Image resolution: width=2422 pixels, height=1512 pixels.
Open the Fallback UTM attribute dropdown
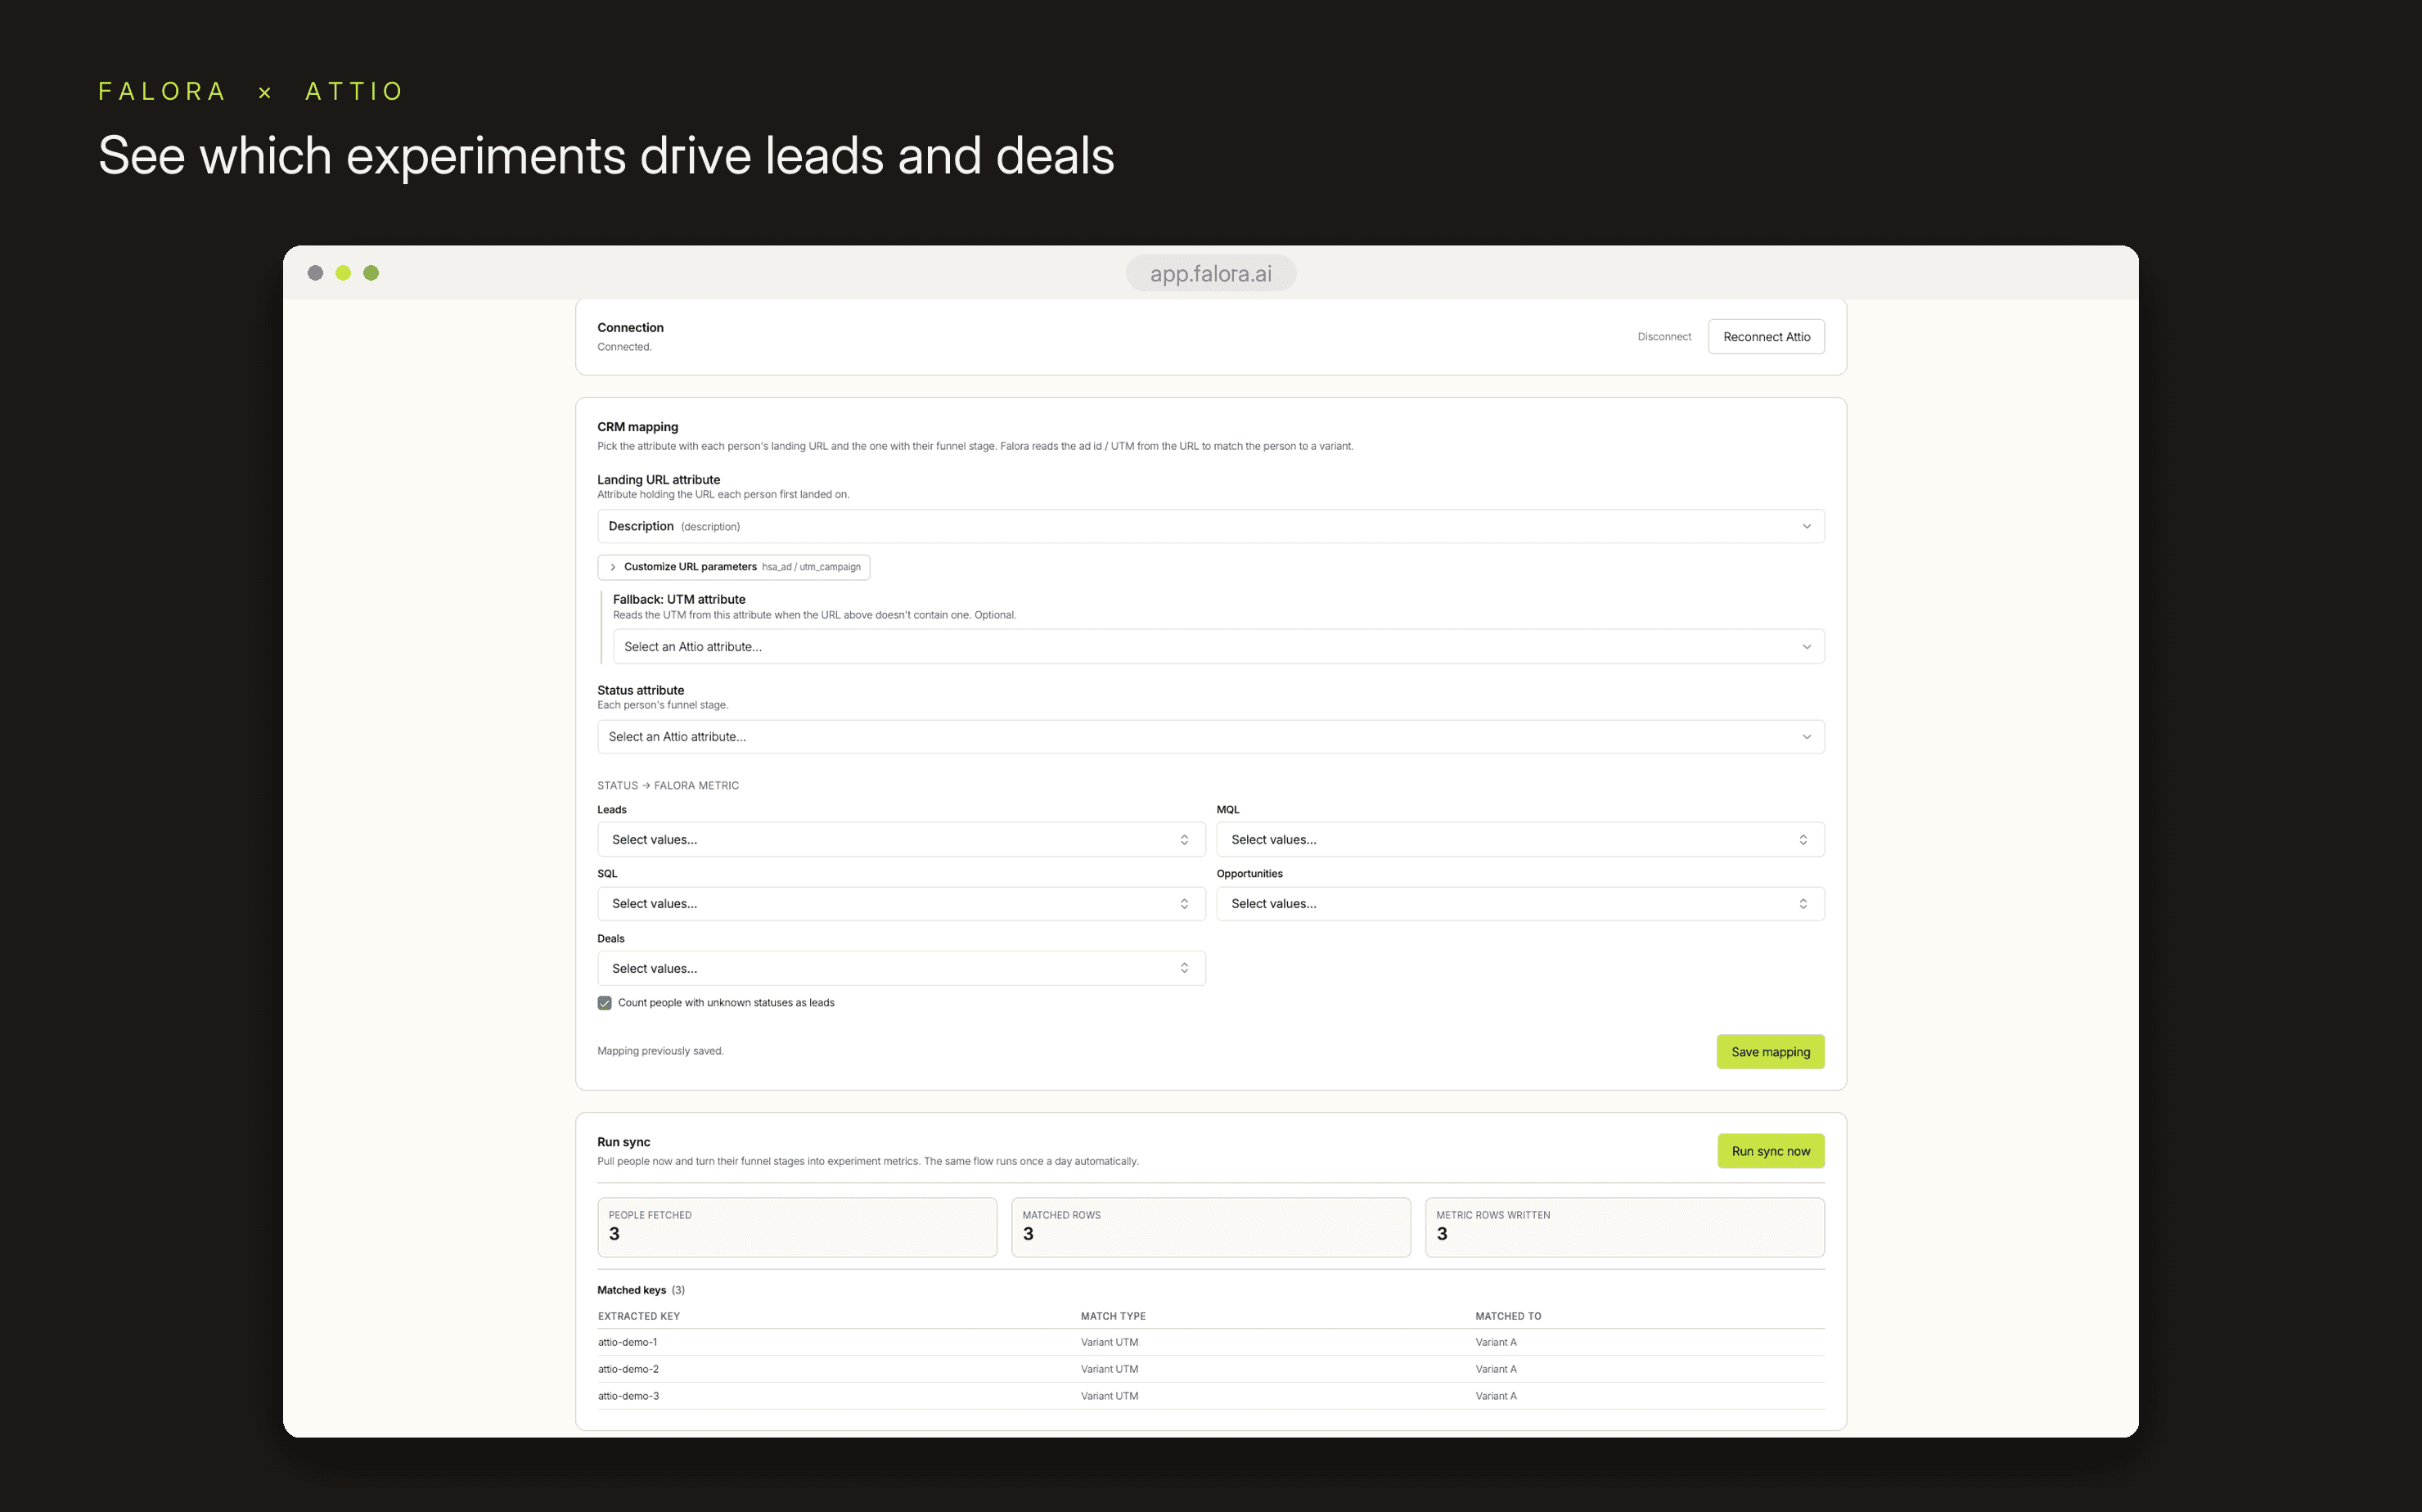tap(1218, 646)
